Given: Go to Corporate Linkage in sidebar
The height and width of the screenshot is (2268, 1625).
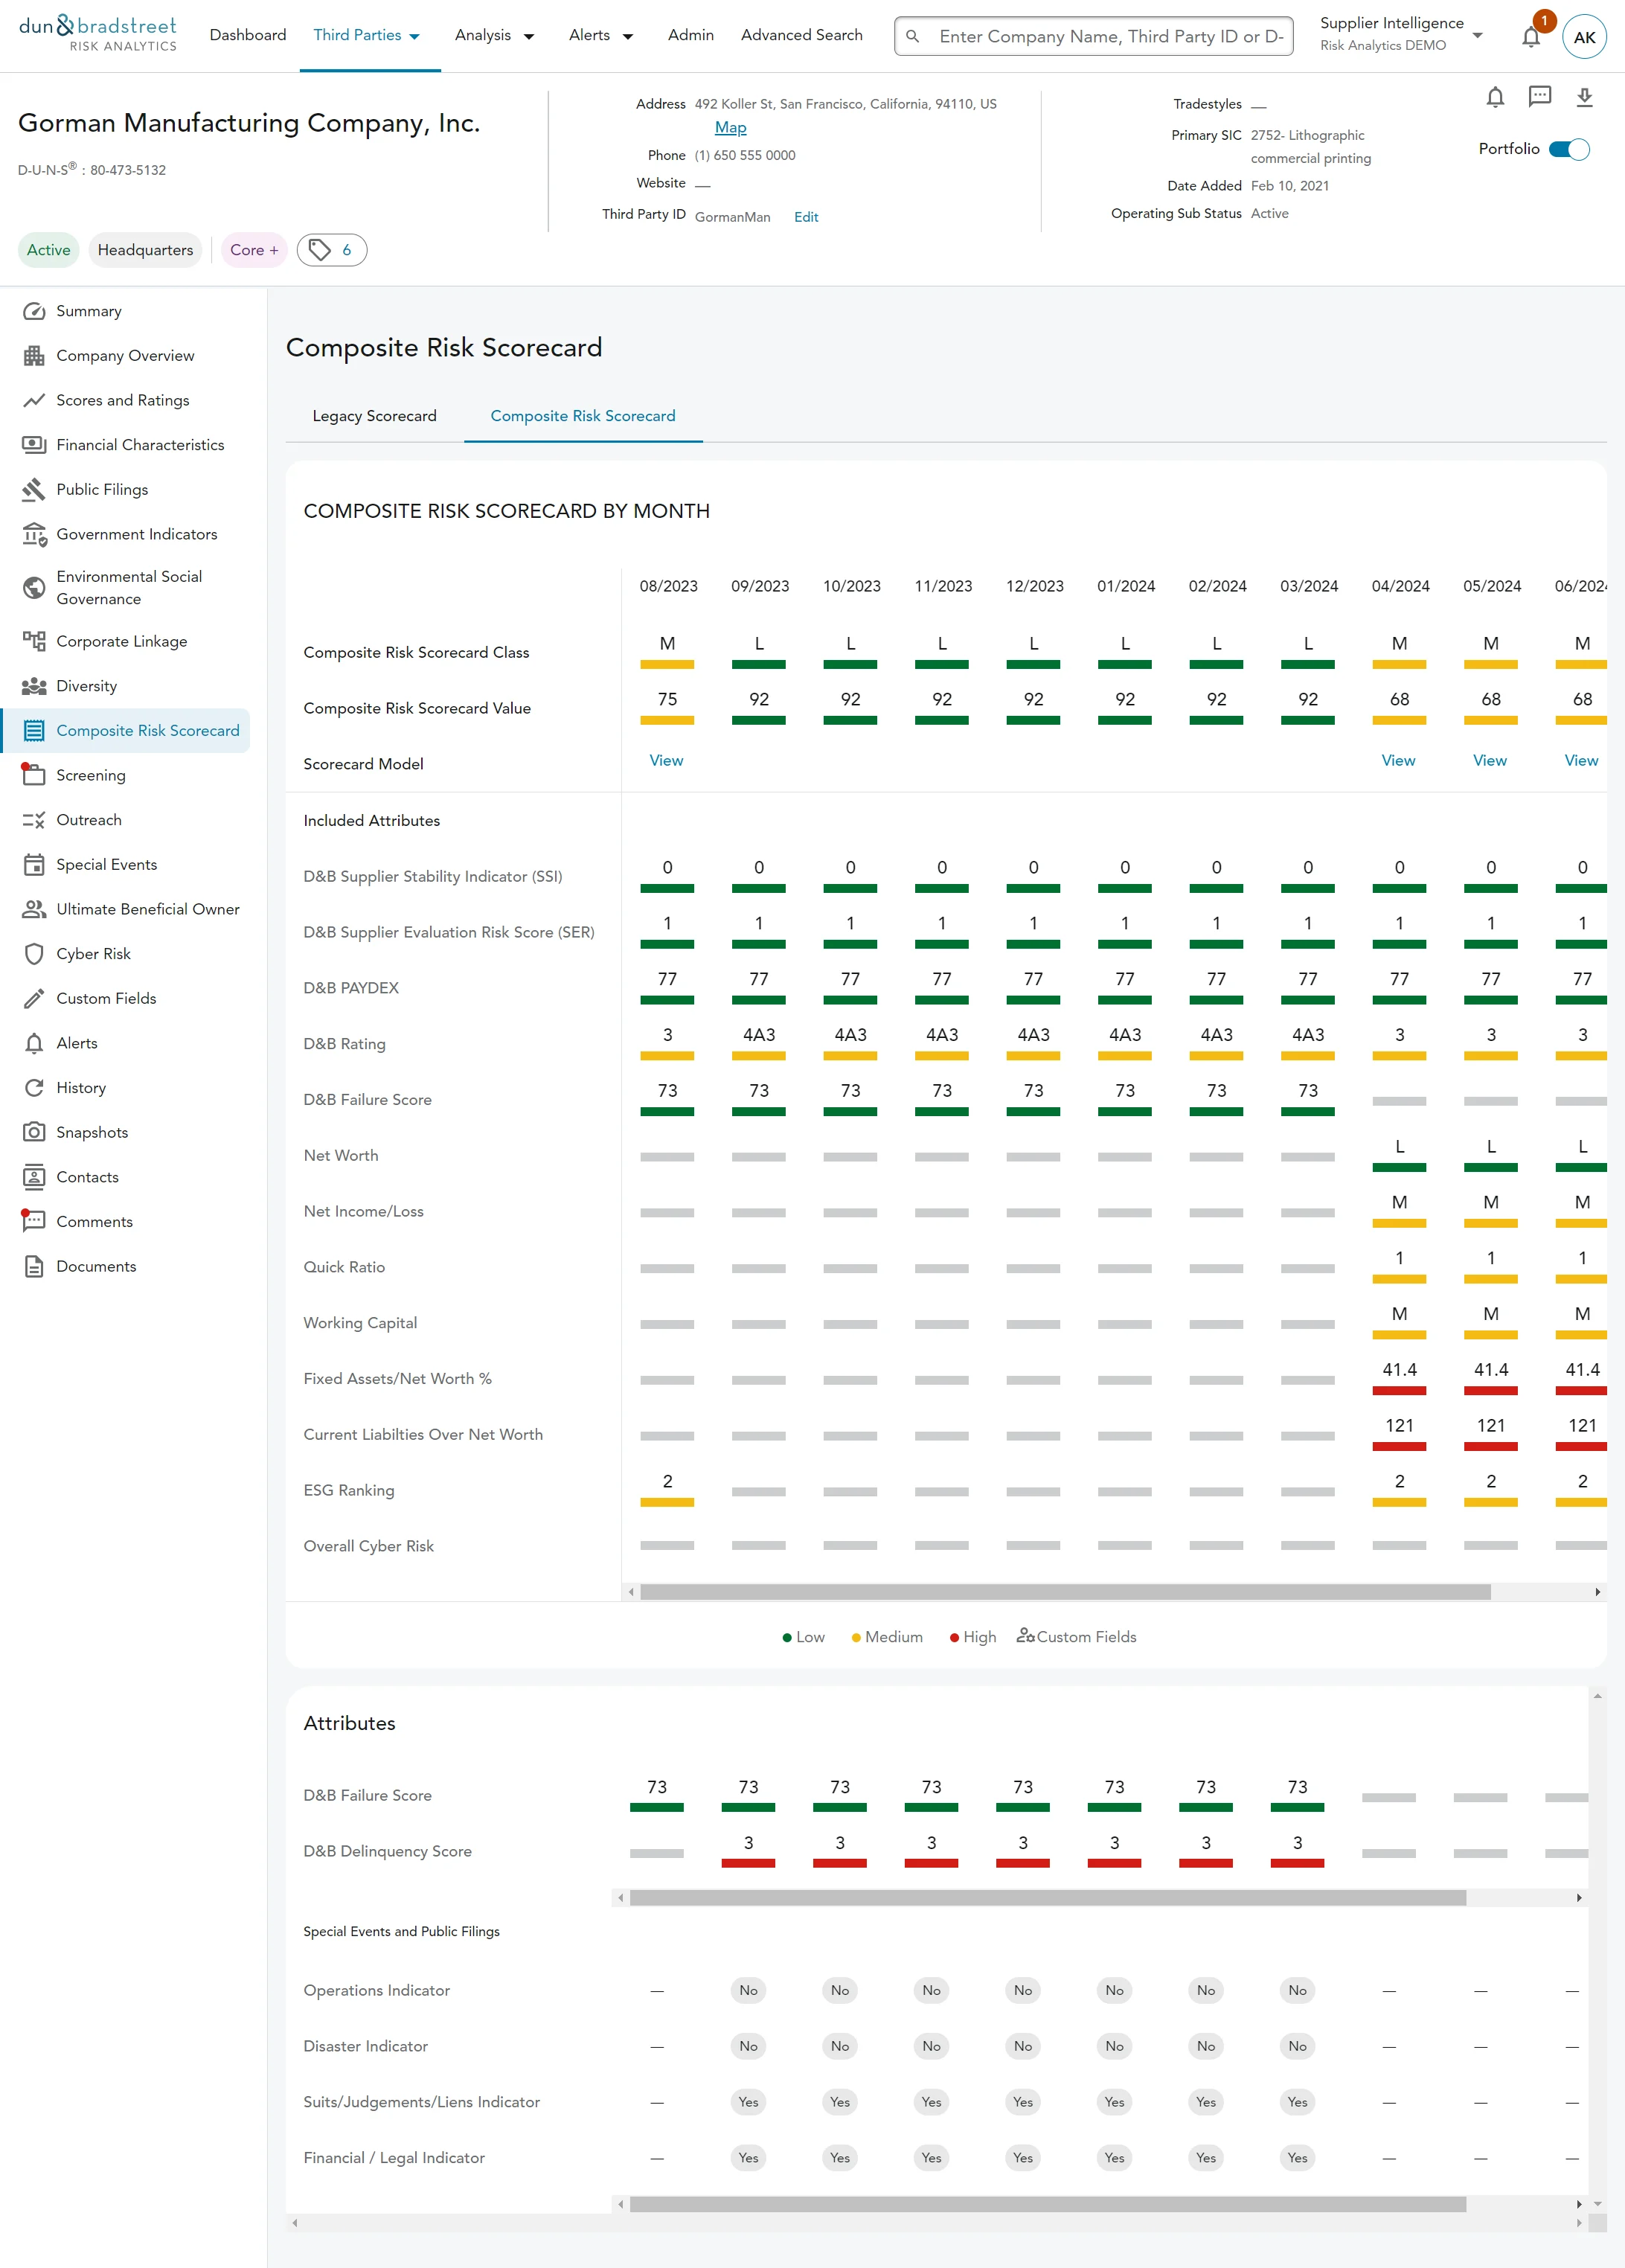Looking at the screenshot, I should point(121,641).
